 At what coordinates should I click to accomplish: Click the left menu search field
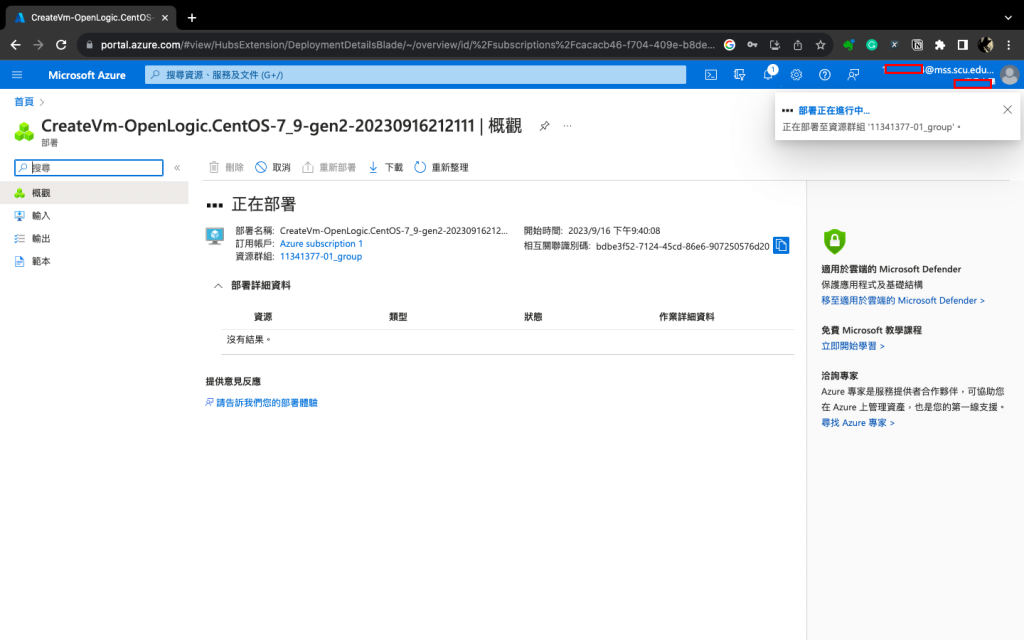point(89,168)
